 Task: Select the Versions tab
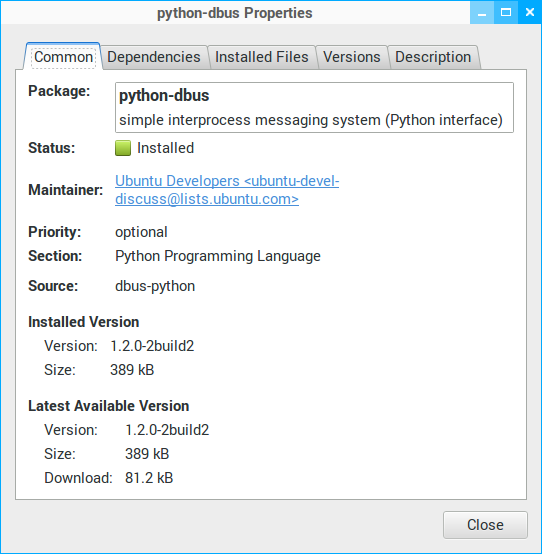[x=352, y=57]
